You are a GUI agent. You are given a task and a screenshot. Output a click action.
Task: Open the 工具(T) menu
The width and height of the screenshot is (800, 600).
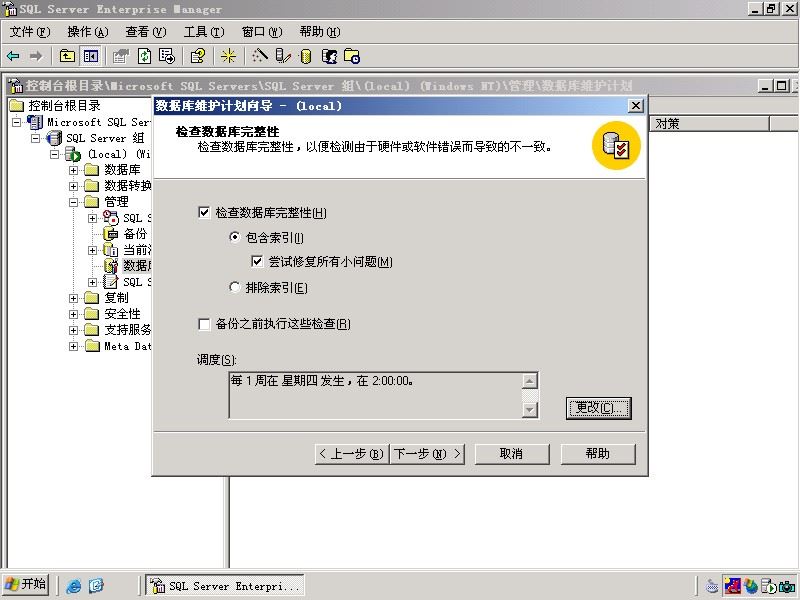click(x=204, y=32)
